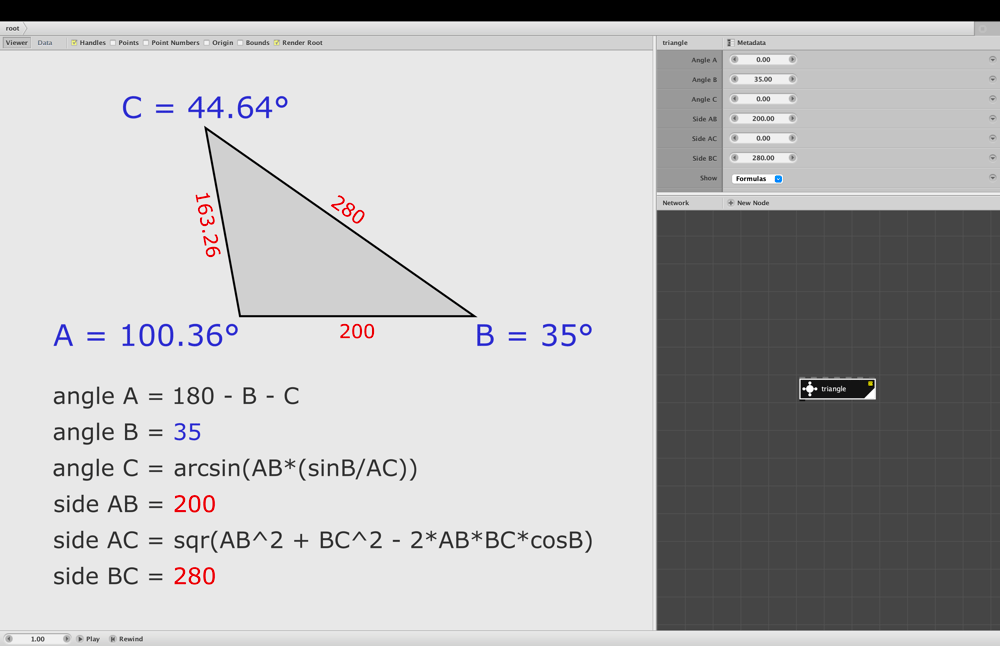Step frame number back with left arrow
Image resolution: width=1000 pixels, height=646 pixels.
click(9, 638)
